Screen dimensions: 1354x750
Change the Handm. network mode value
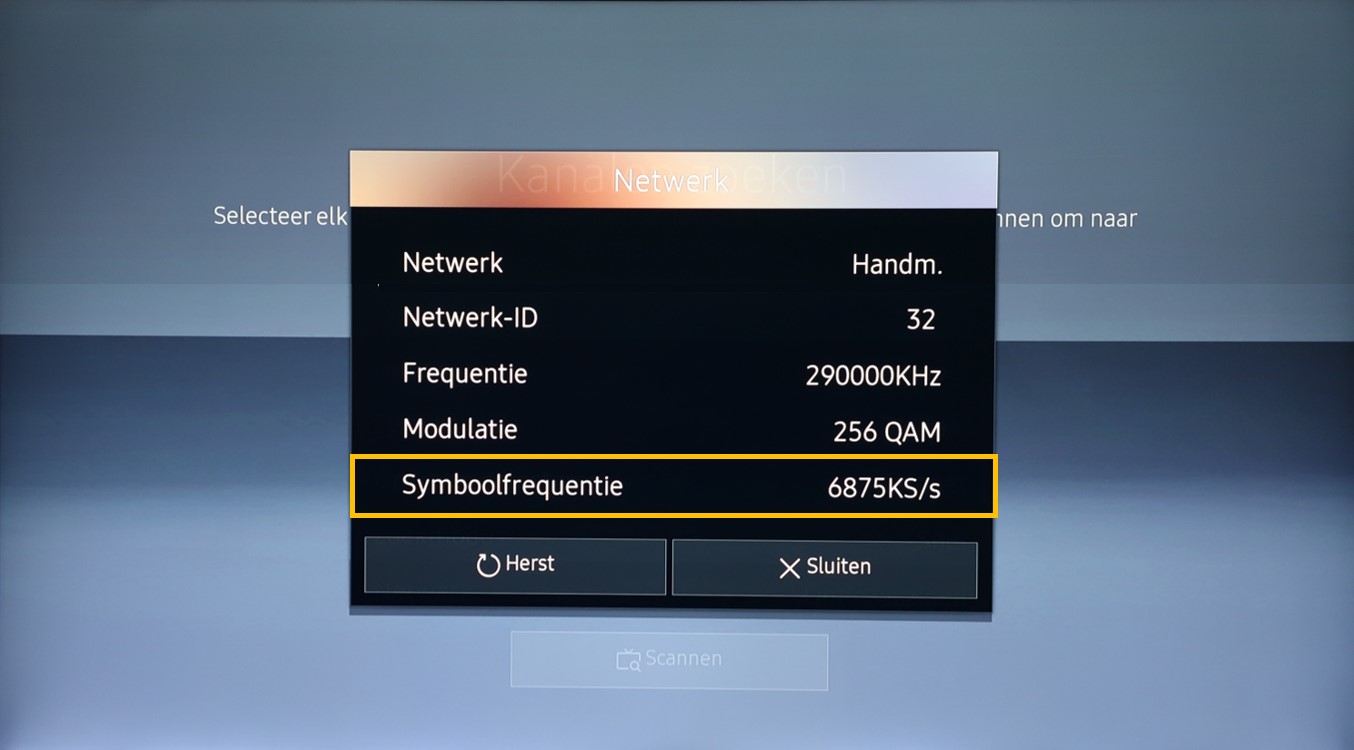(897, 265)
